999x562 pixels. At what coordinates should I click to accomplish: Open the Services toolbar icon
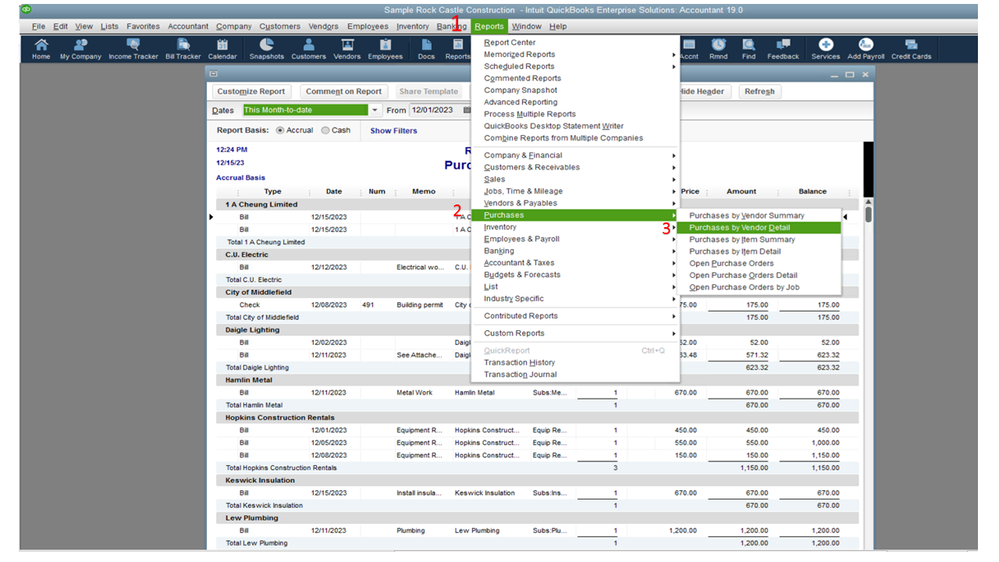point(826,49)
